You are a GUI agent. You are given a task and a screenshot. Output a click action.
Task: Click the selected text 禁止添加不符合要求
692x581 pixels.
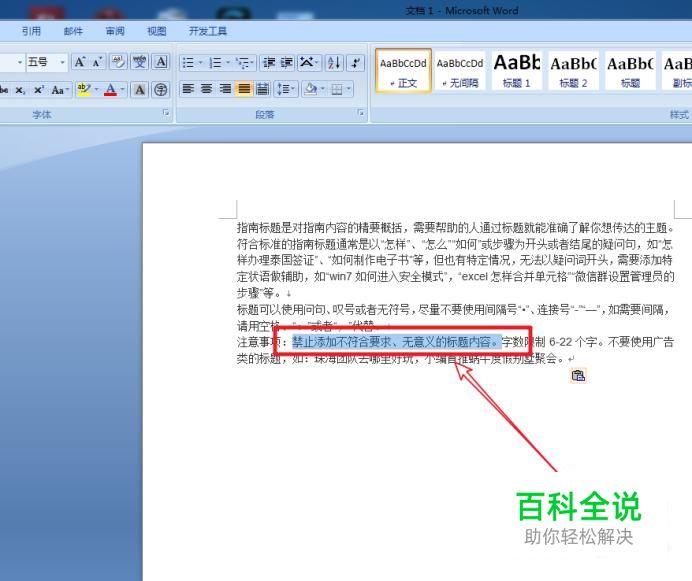click(341, 342)
